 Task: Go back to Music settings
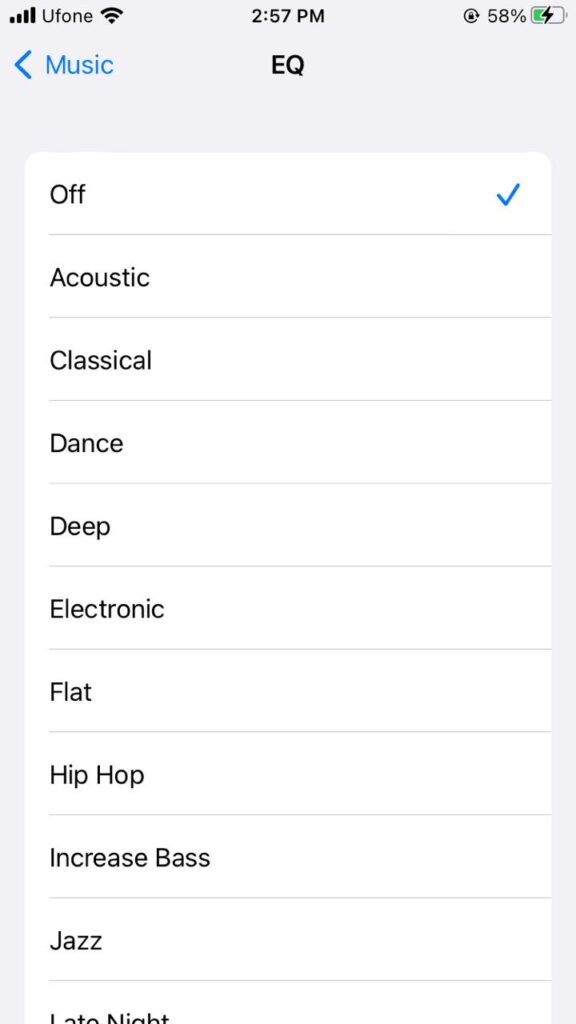point(63,64)
